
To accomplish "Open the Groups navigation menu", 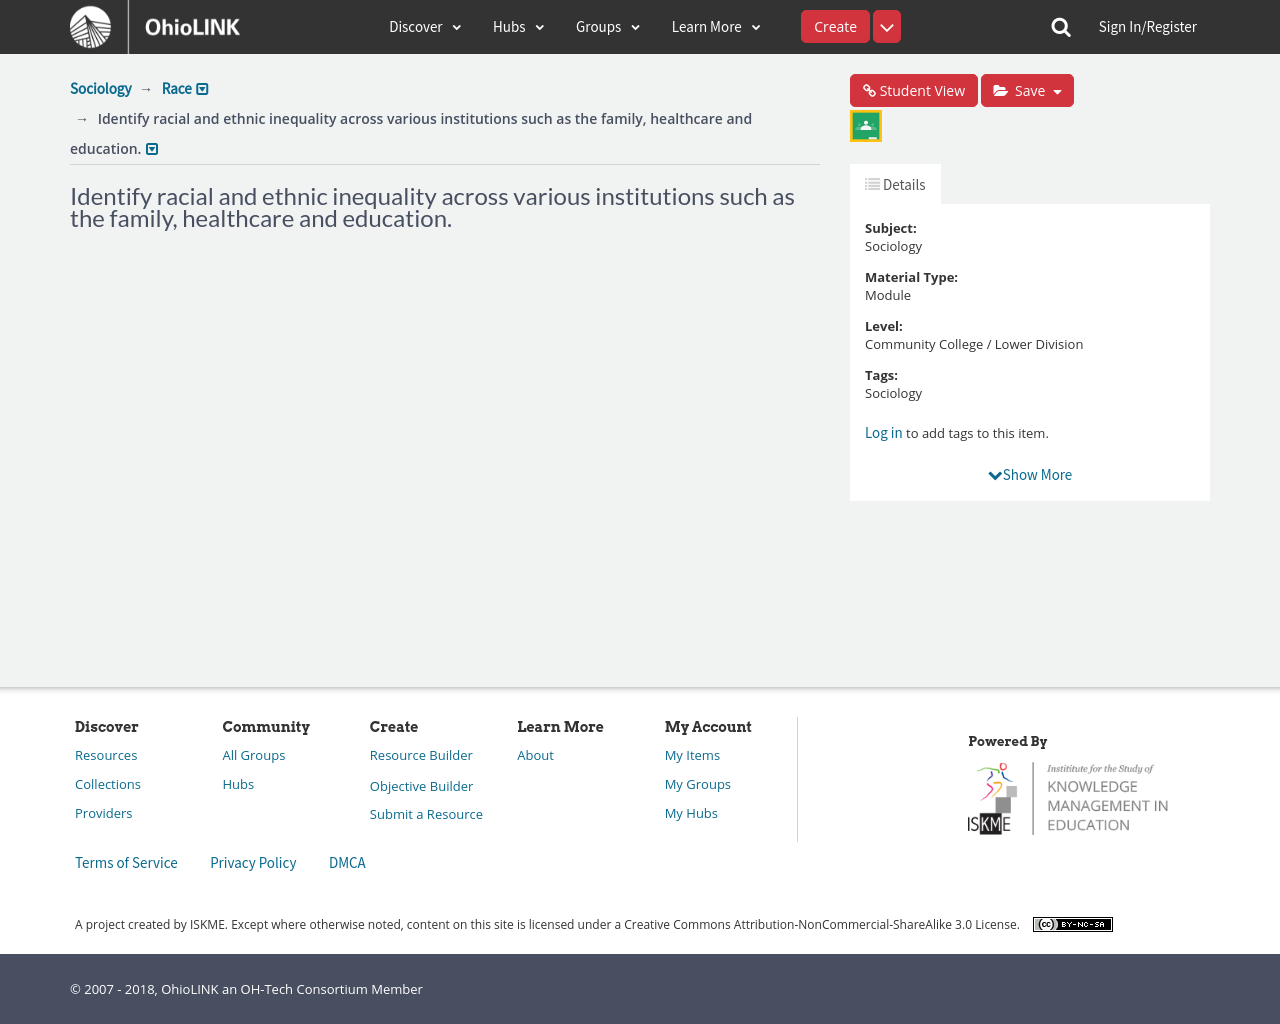I will pos(607,27).
